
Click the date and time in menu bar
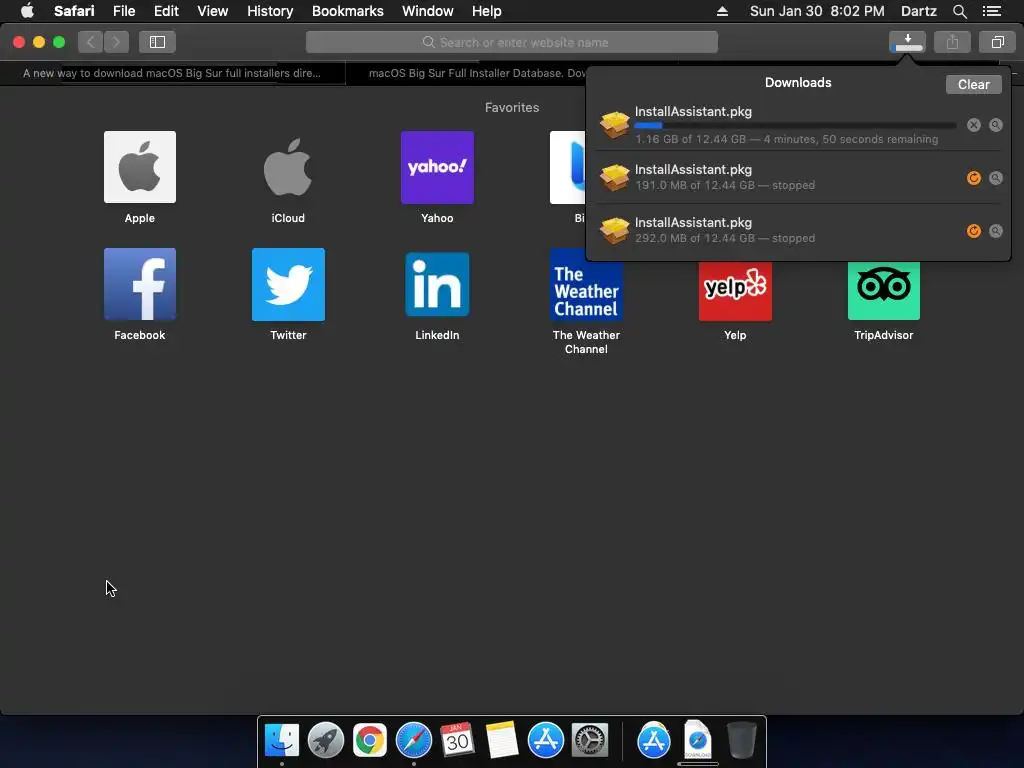click(x=817, y=11)
